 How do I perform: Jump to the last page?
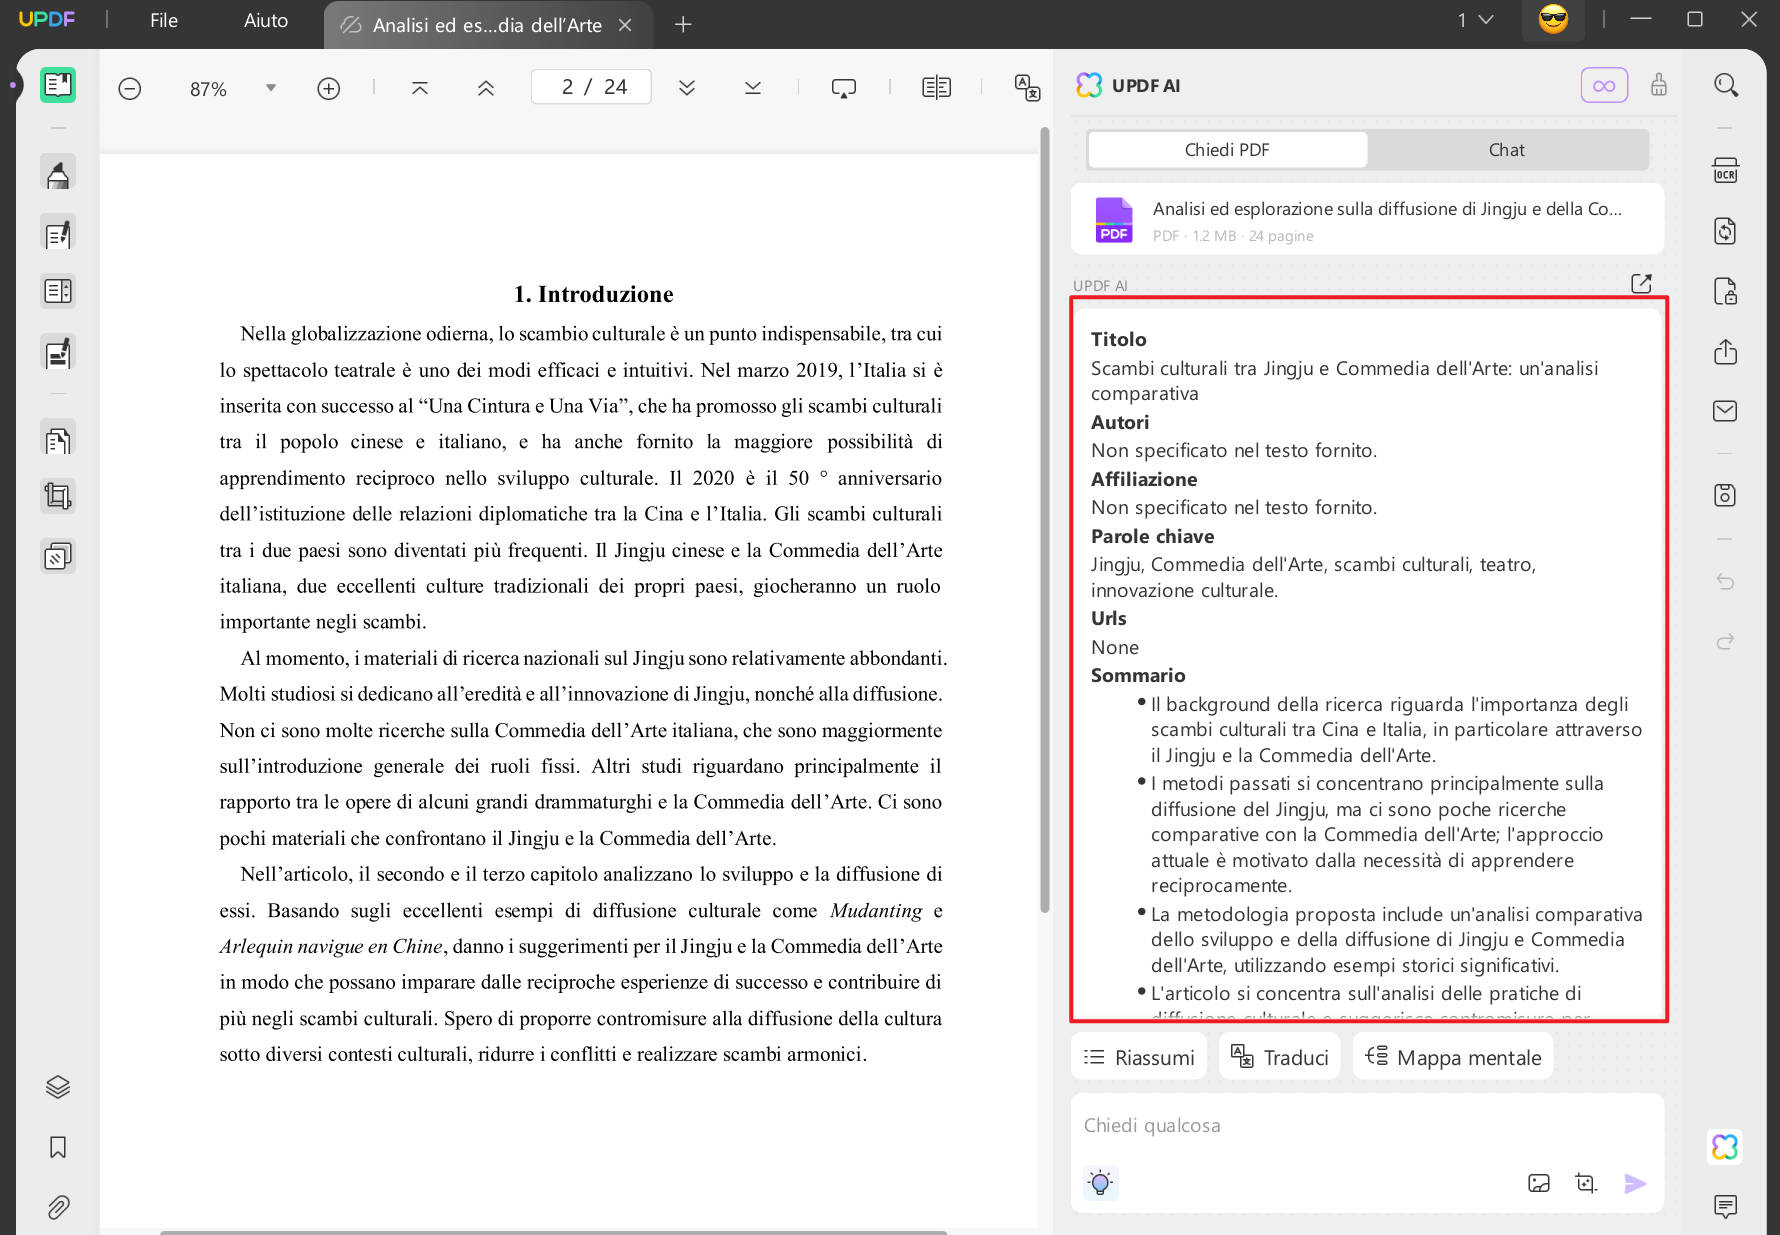[x=753, y=88]
